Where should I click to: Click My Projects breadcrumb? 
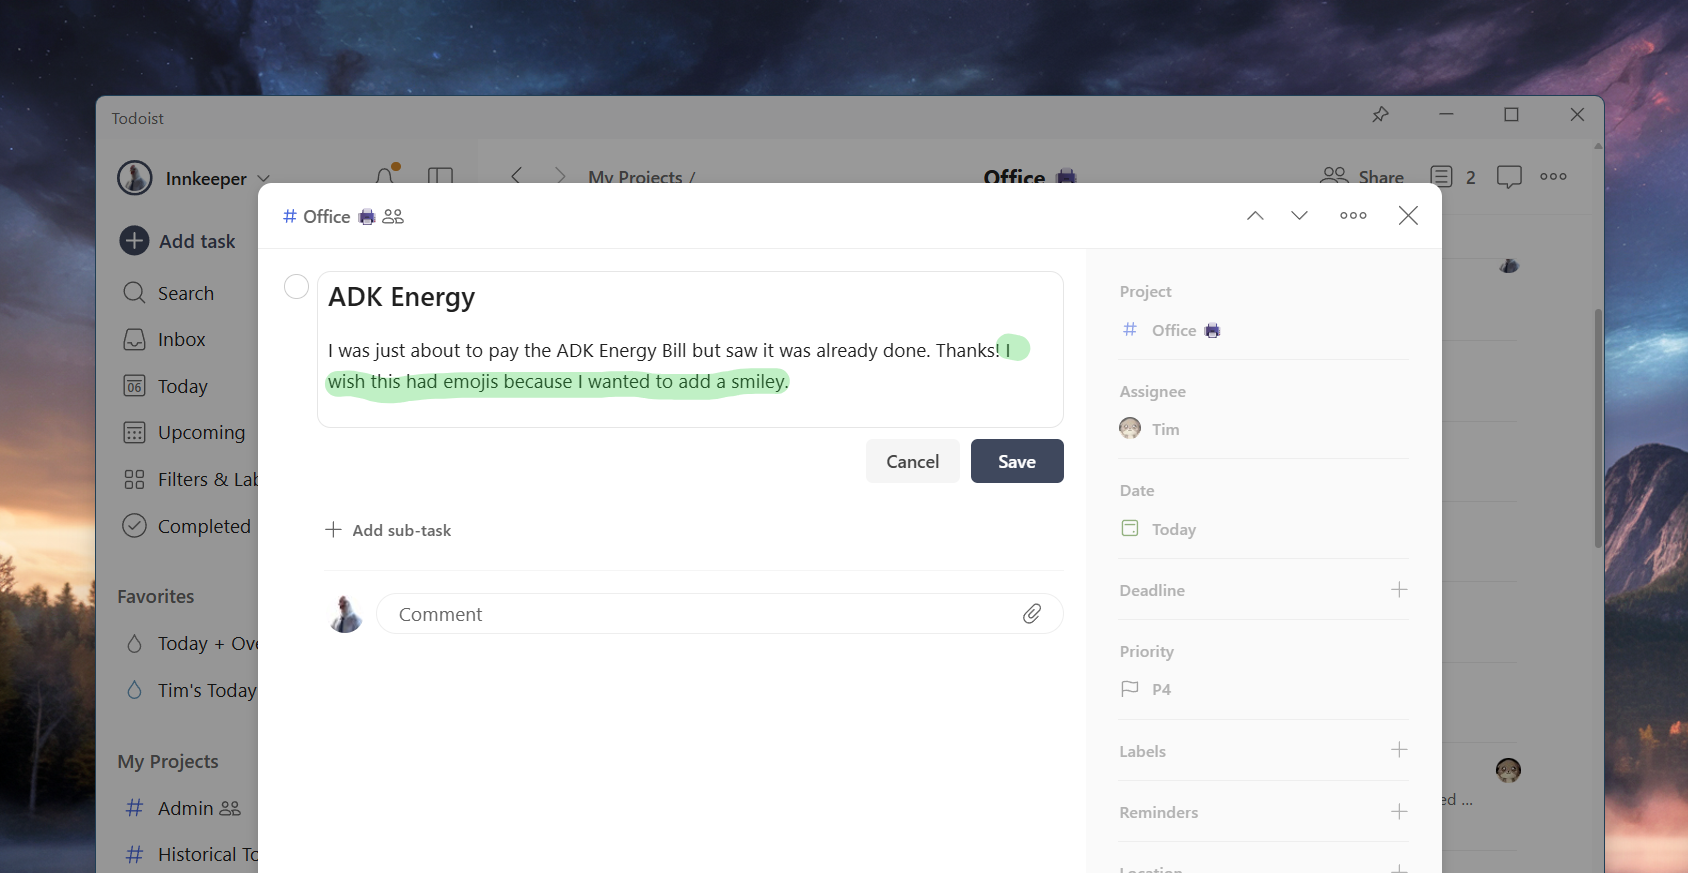pyautogui.click(x=635, y=177)
